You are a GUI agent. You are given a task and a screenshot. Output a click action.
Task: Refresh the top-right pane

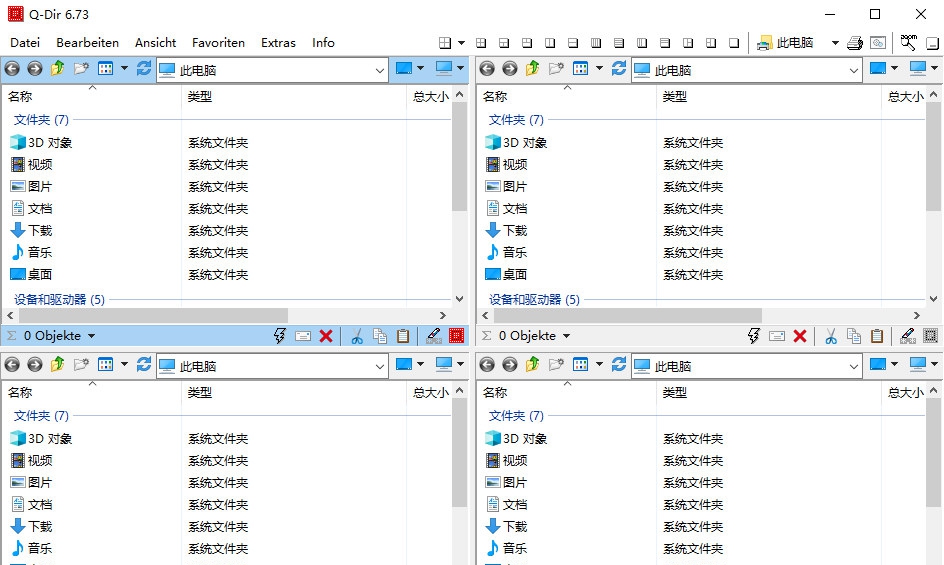(x=619, y=68)
